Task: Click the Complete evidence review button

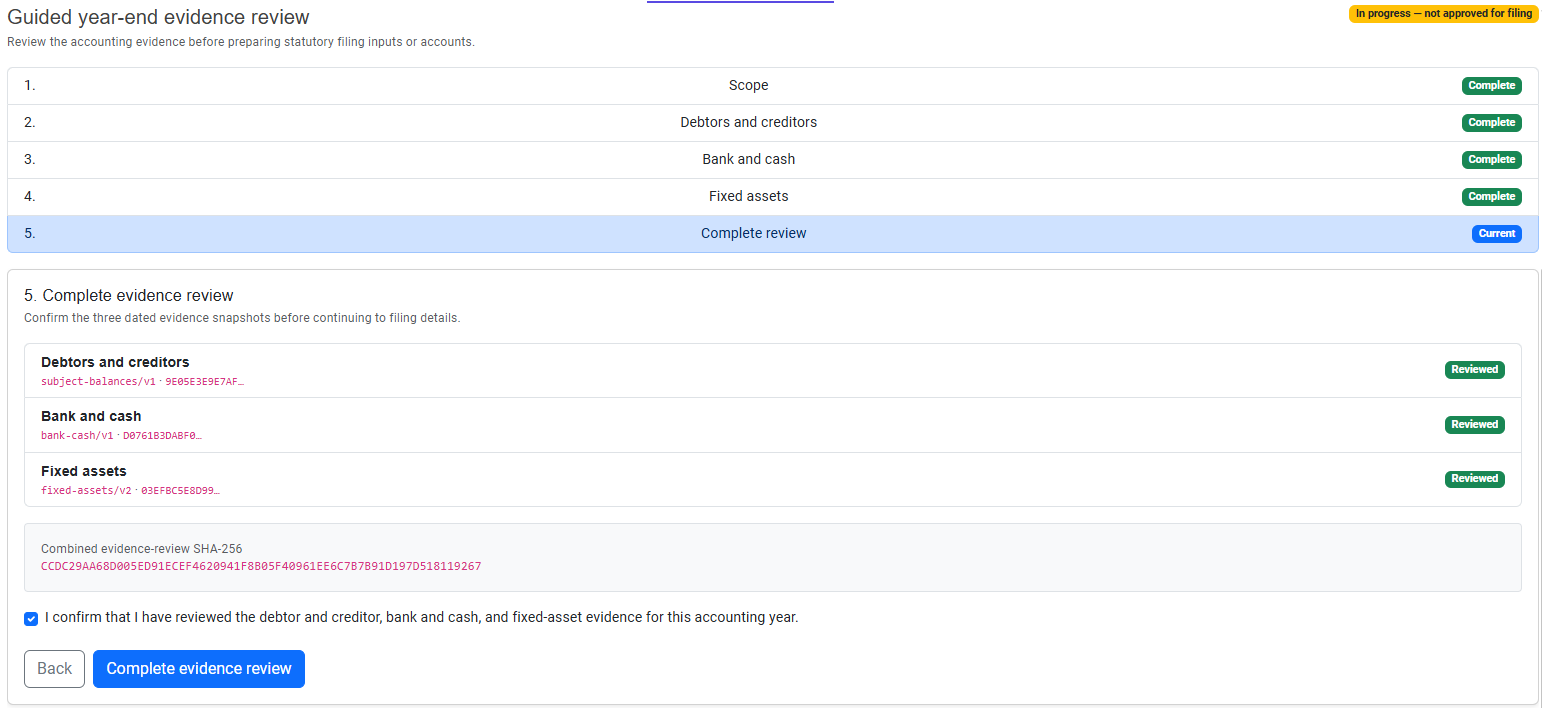Action: click(199, 669)
